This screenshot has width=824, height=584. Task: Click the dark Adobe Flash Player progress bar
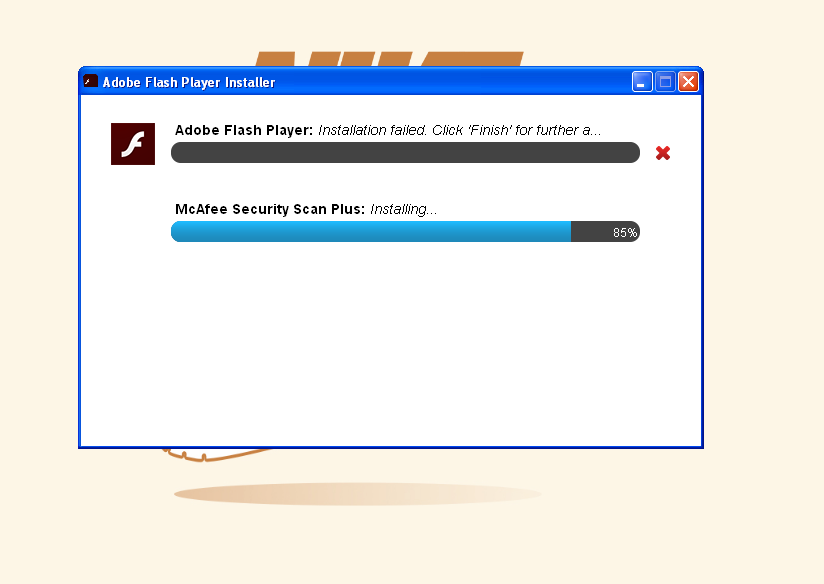[x=405, y=152]
